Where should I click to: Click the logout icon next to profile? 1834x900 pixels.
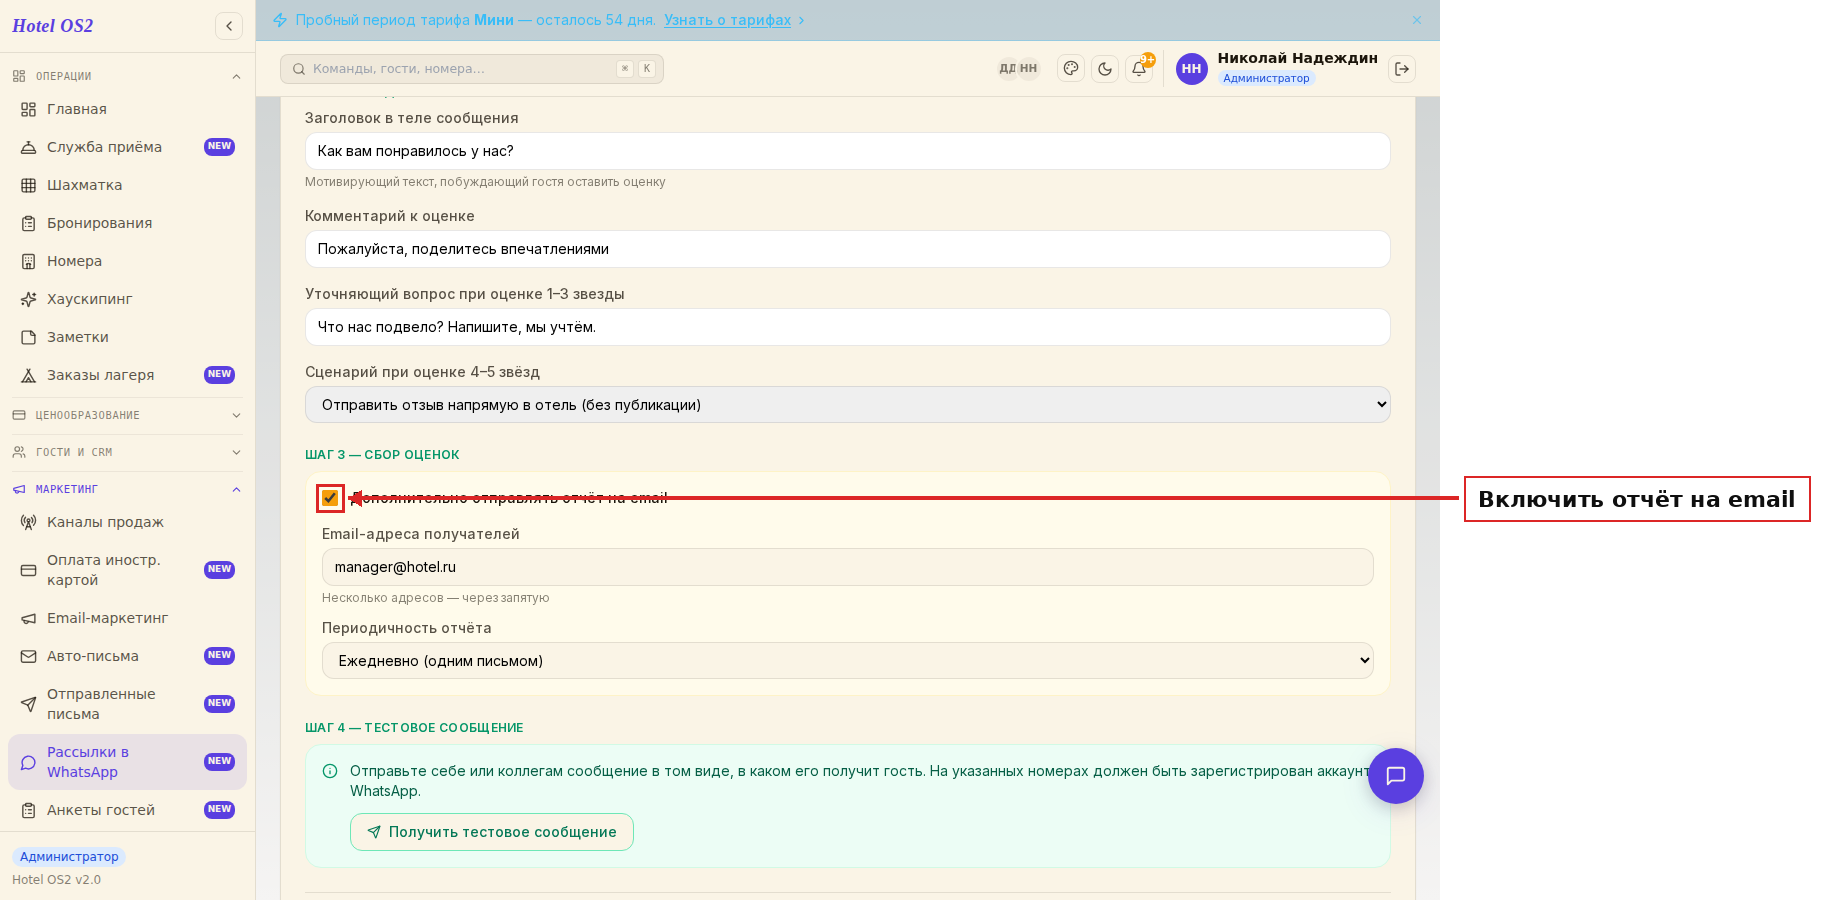click(x=1402, y=69)
